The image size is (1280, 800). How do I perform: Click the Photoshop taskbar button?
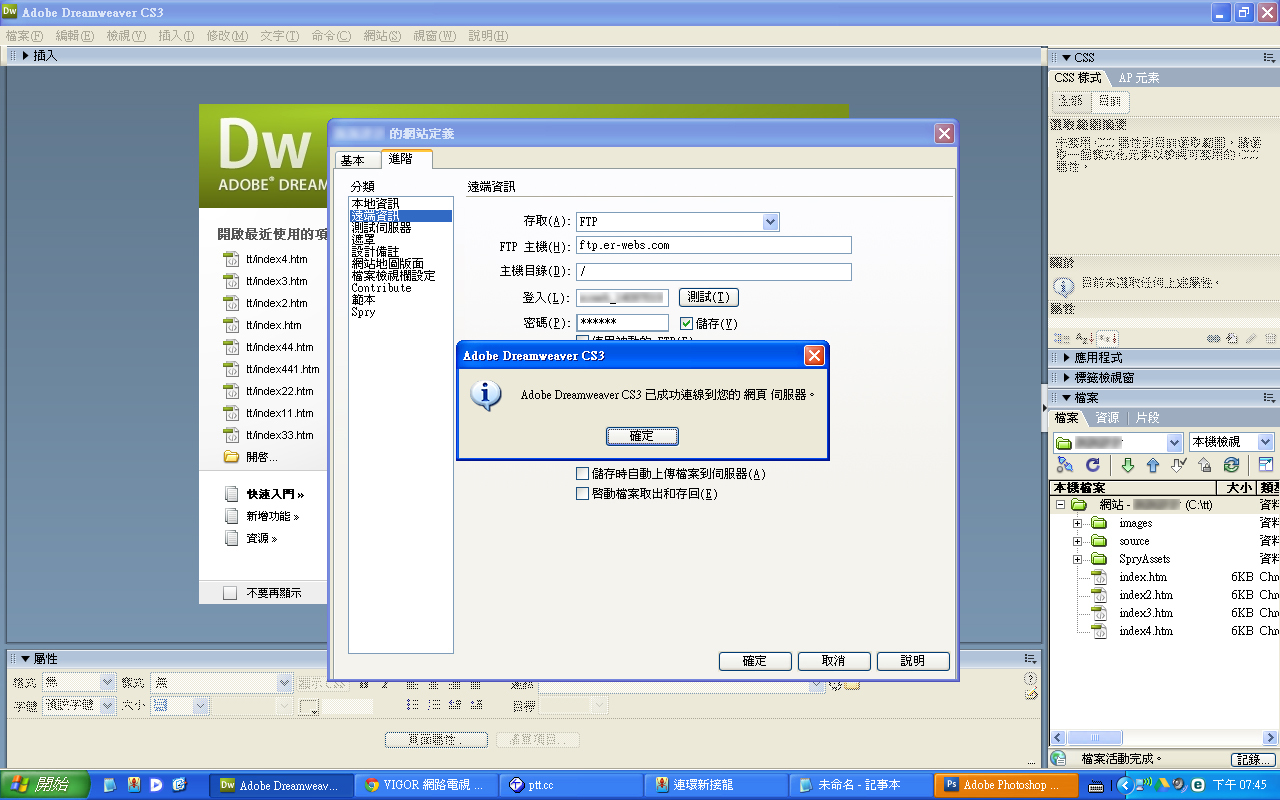(1006, 785)
